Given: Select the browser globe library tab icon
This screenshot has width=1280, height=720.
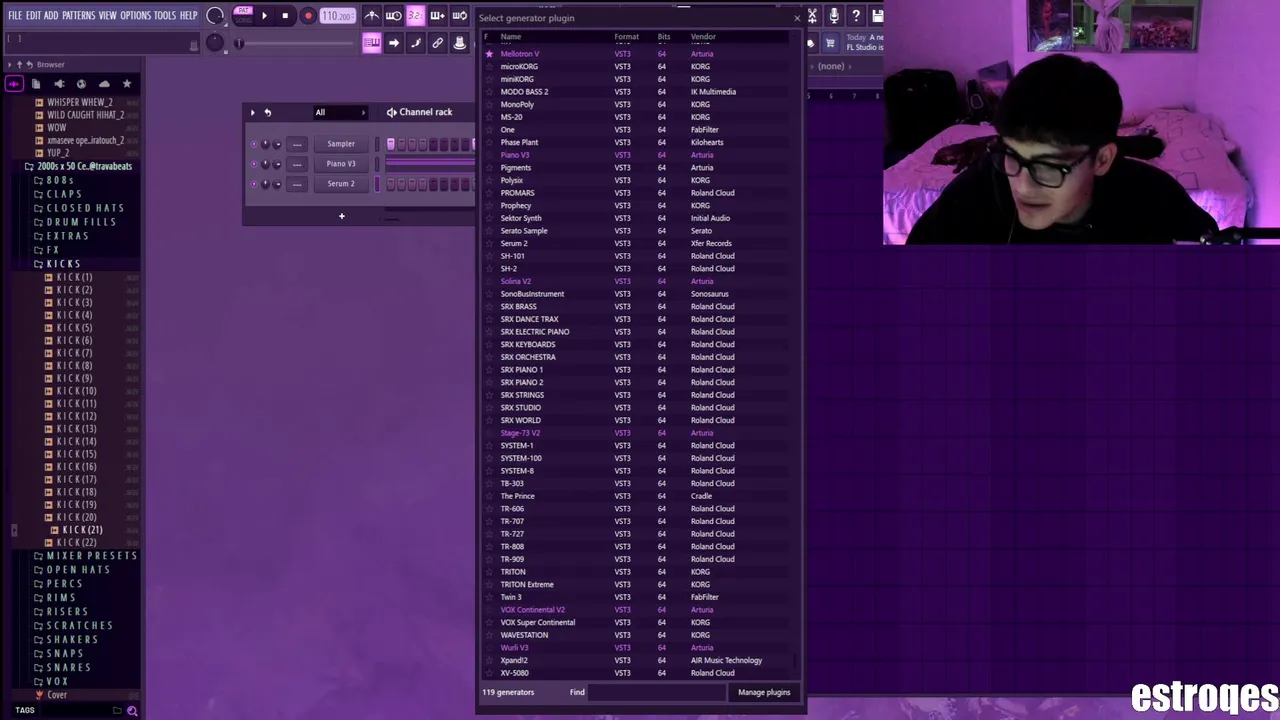Looking at the screenshot, I should [81, 84].
